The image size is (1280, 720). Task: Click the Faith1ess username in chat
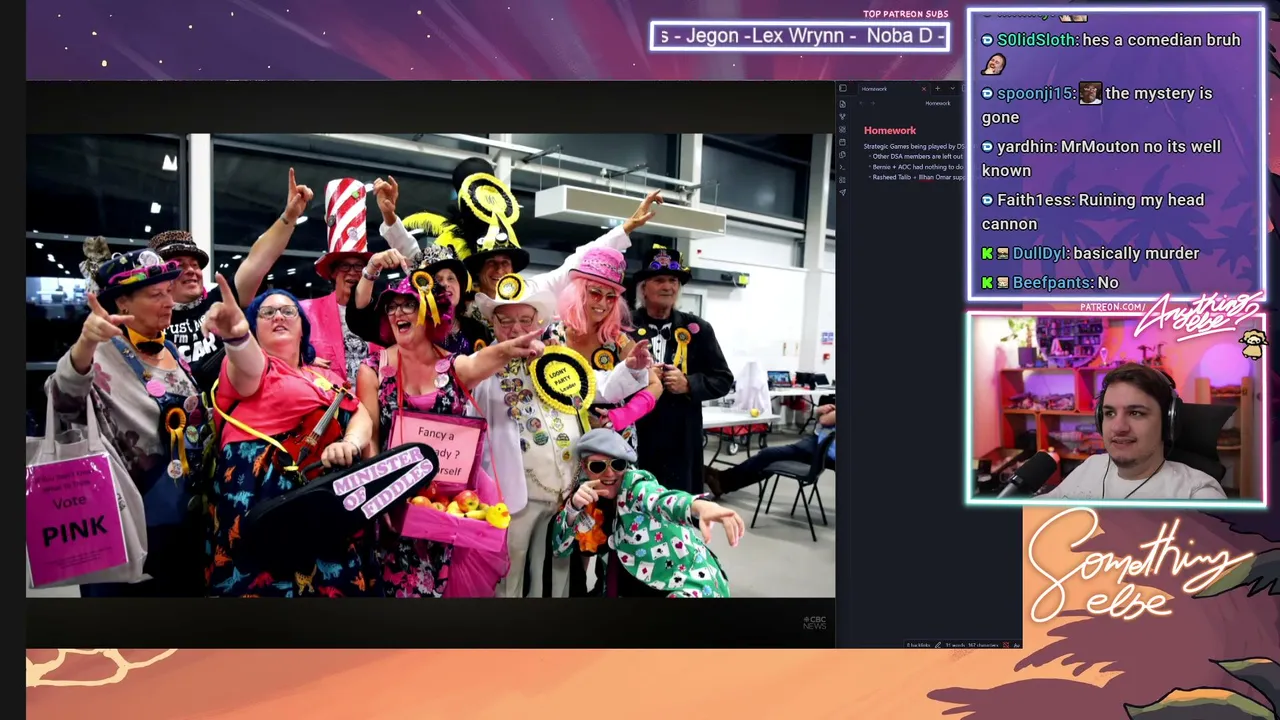click(1035, 200)
